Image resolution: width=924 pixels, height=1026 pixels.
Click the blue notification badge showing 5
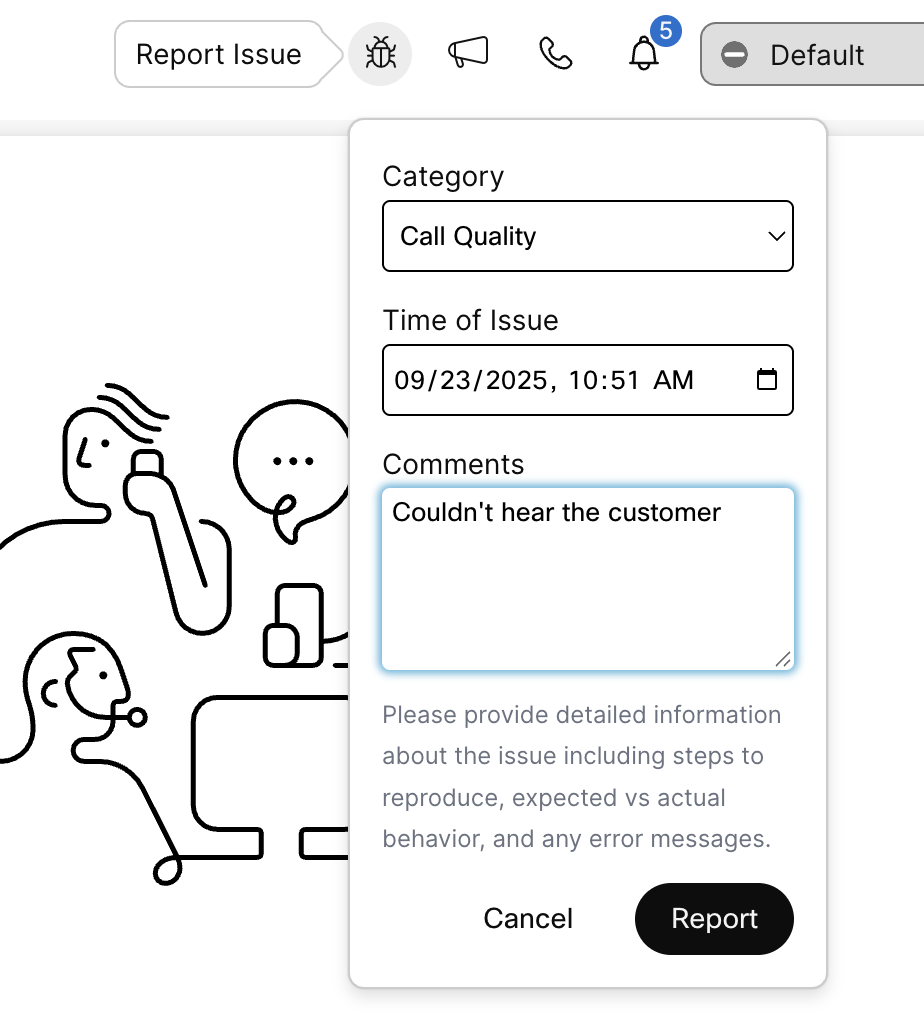click(665, 31)
